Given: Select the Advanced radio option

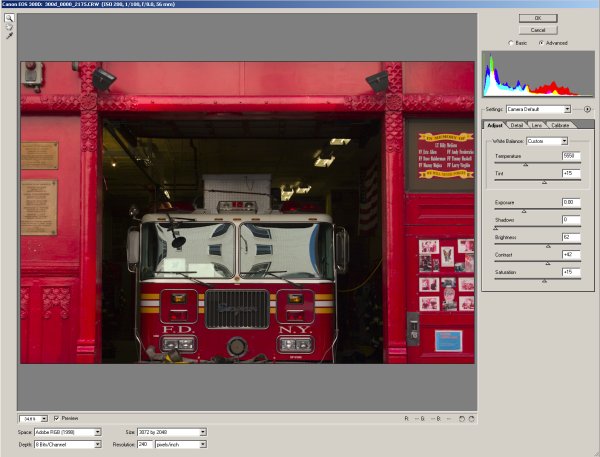Looking at the screenshot, I should 553,43.
